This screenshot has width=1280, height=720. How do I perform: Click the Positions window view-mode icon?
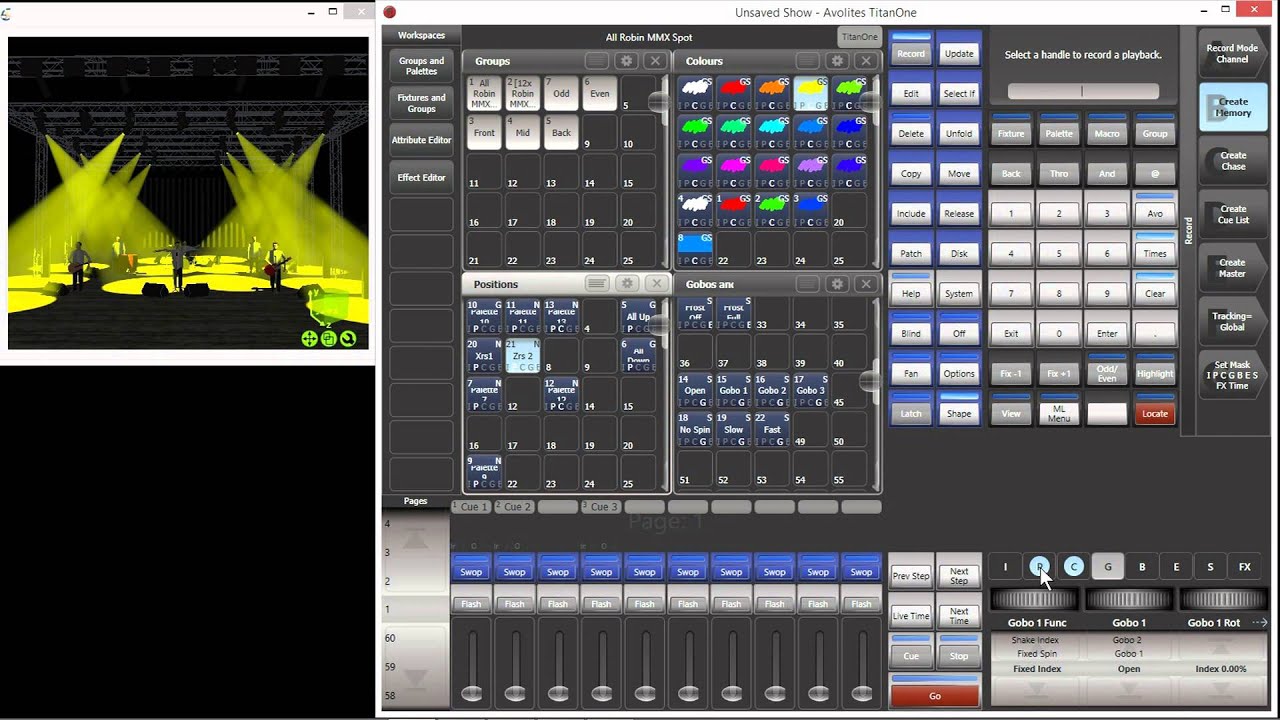tap(597, 284)
